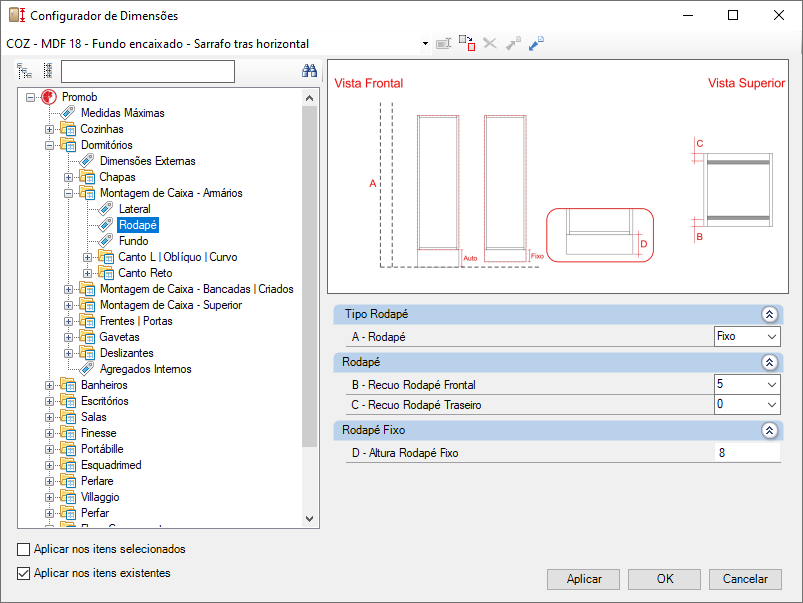The image size is (803, 603).
Task: Enable Aplicar nos itens selecionados checkbox
Action: [x=24, y=549]
